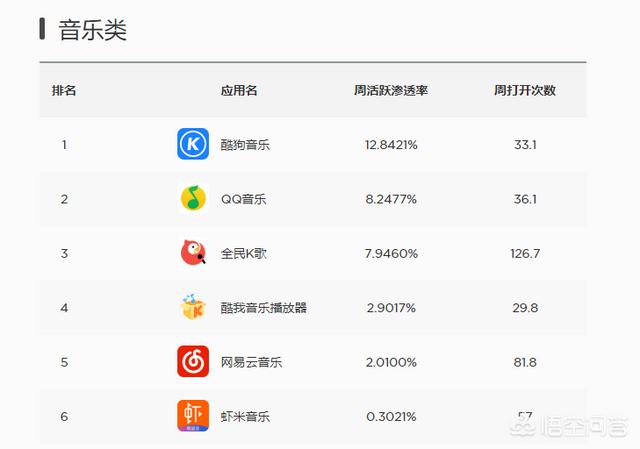
Task: Click the open count 33.1
Action: [x=525, y=145]
